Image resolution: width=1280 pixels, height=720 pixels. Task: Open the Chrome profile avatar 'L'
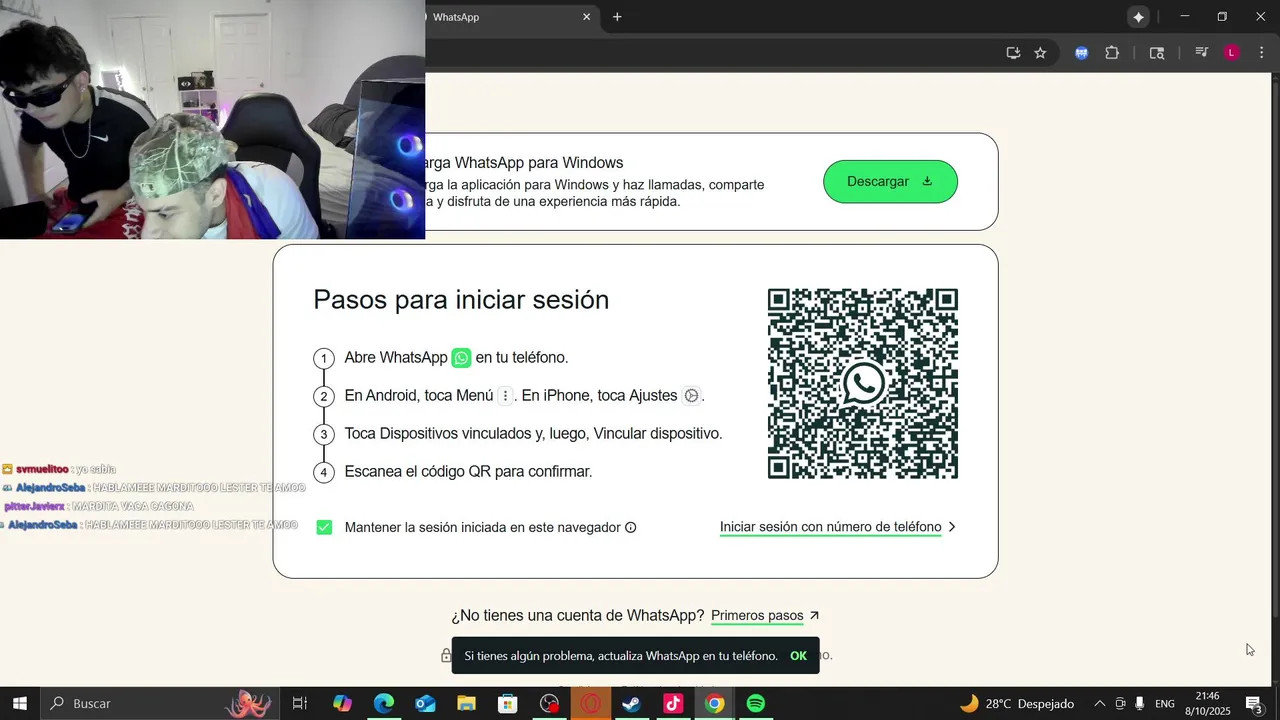click(x=1232, y=53)
